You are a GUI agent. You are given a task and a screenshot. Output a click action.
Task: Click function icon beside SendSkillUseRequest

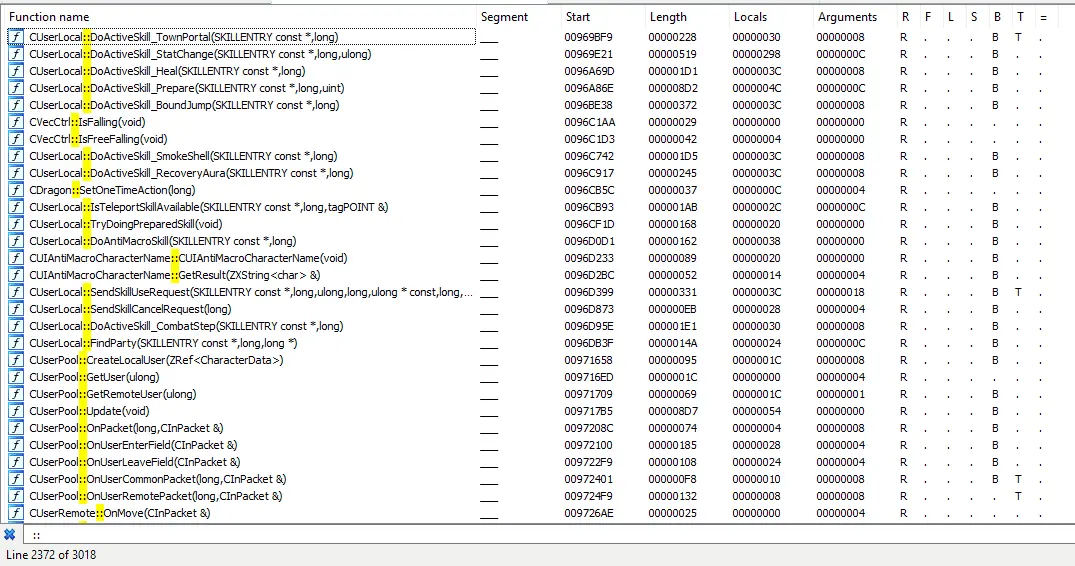tap(15, 292)
